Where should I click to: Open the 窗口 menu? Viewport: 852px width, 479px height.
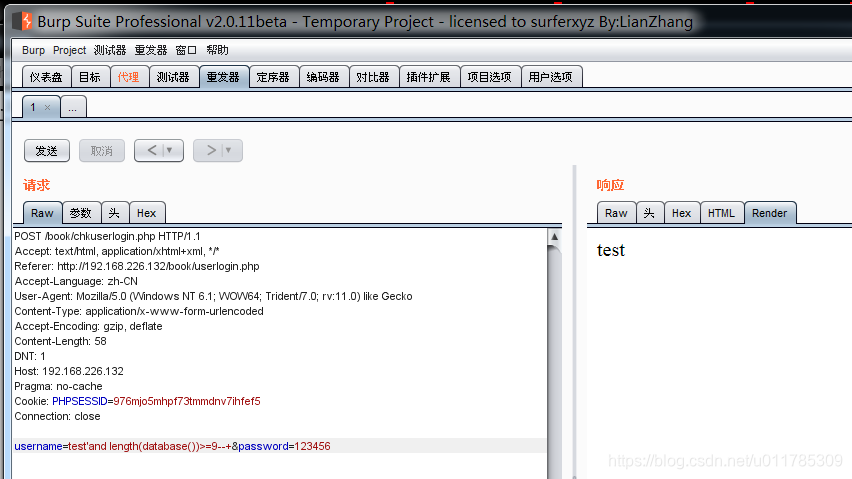[x=186, y=50]
